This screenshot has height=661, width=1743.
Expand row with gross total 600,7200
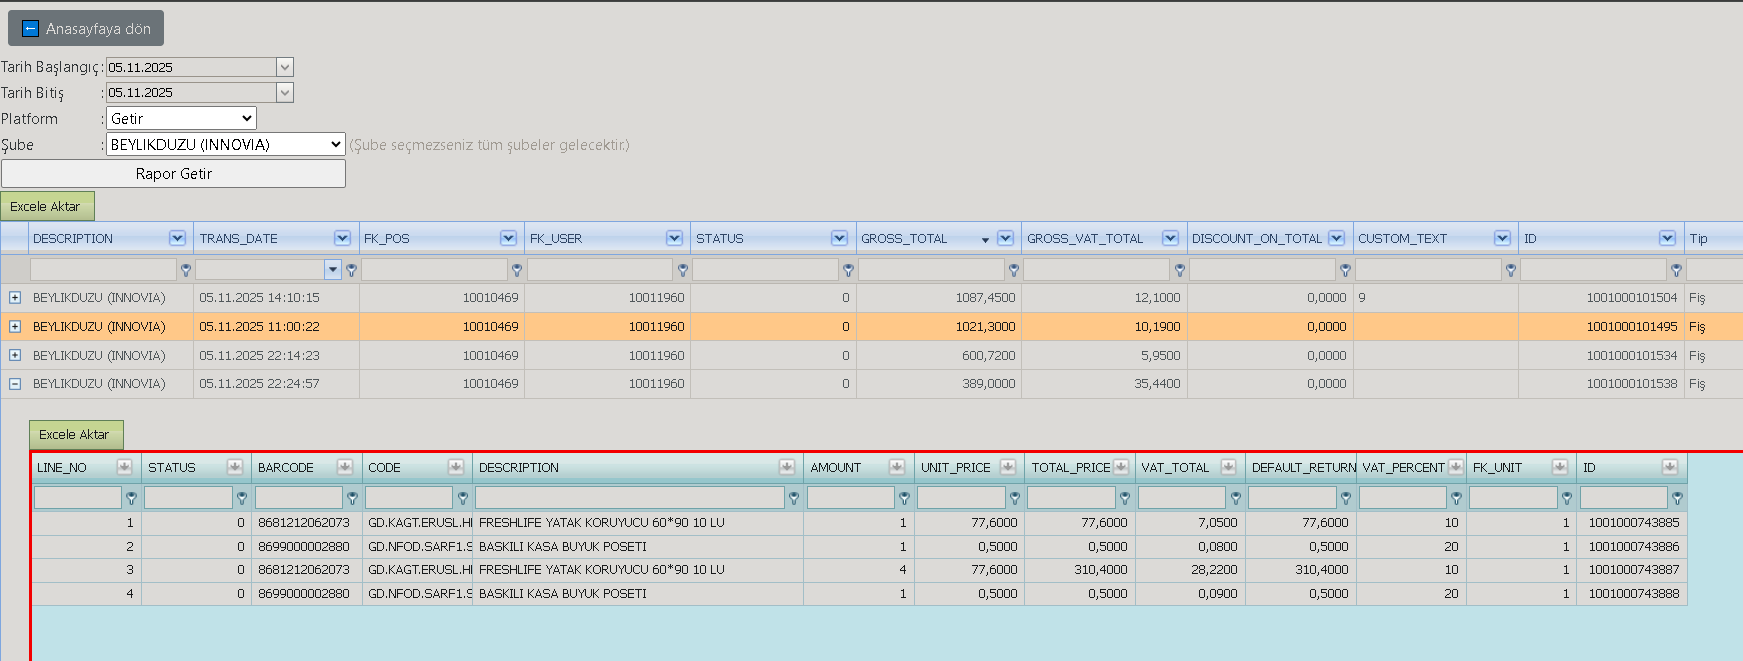tap(15, 355)
